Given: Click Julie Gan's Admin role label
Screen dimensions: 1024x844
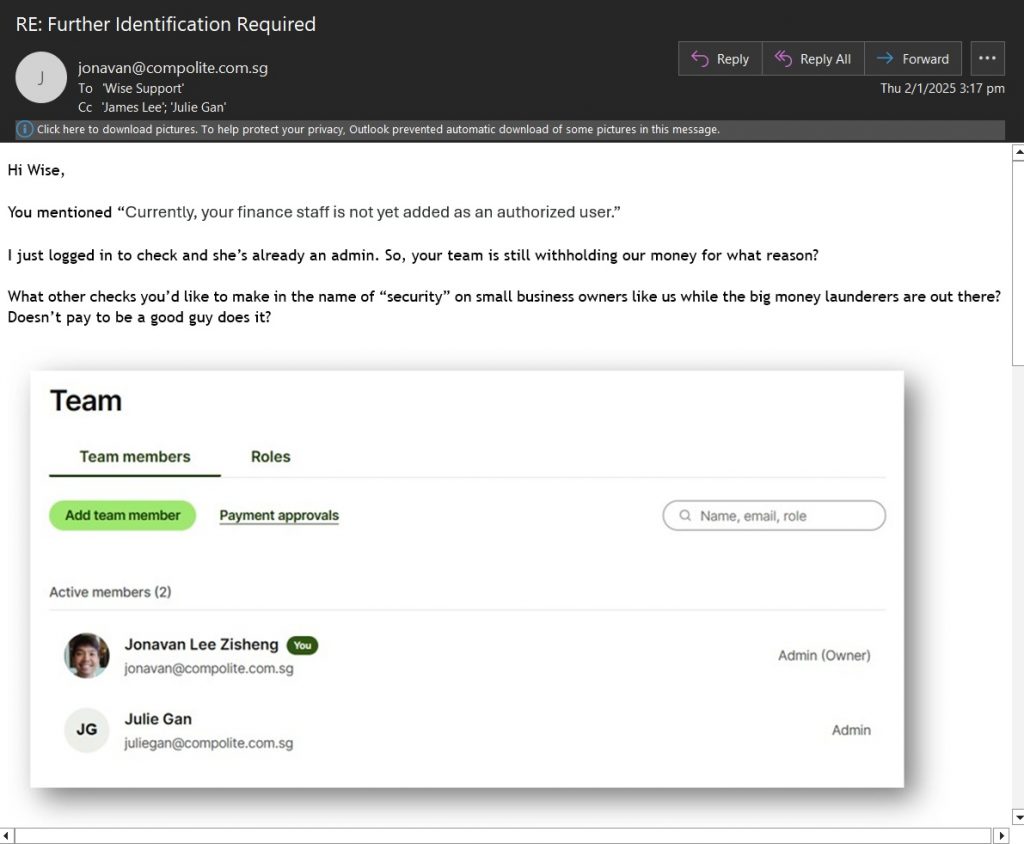Looking at the screenshot, I should [x=851, y=730].
